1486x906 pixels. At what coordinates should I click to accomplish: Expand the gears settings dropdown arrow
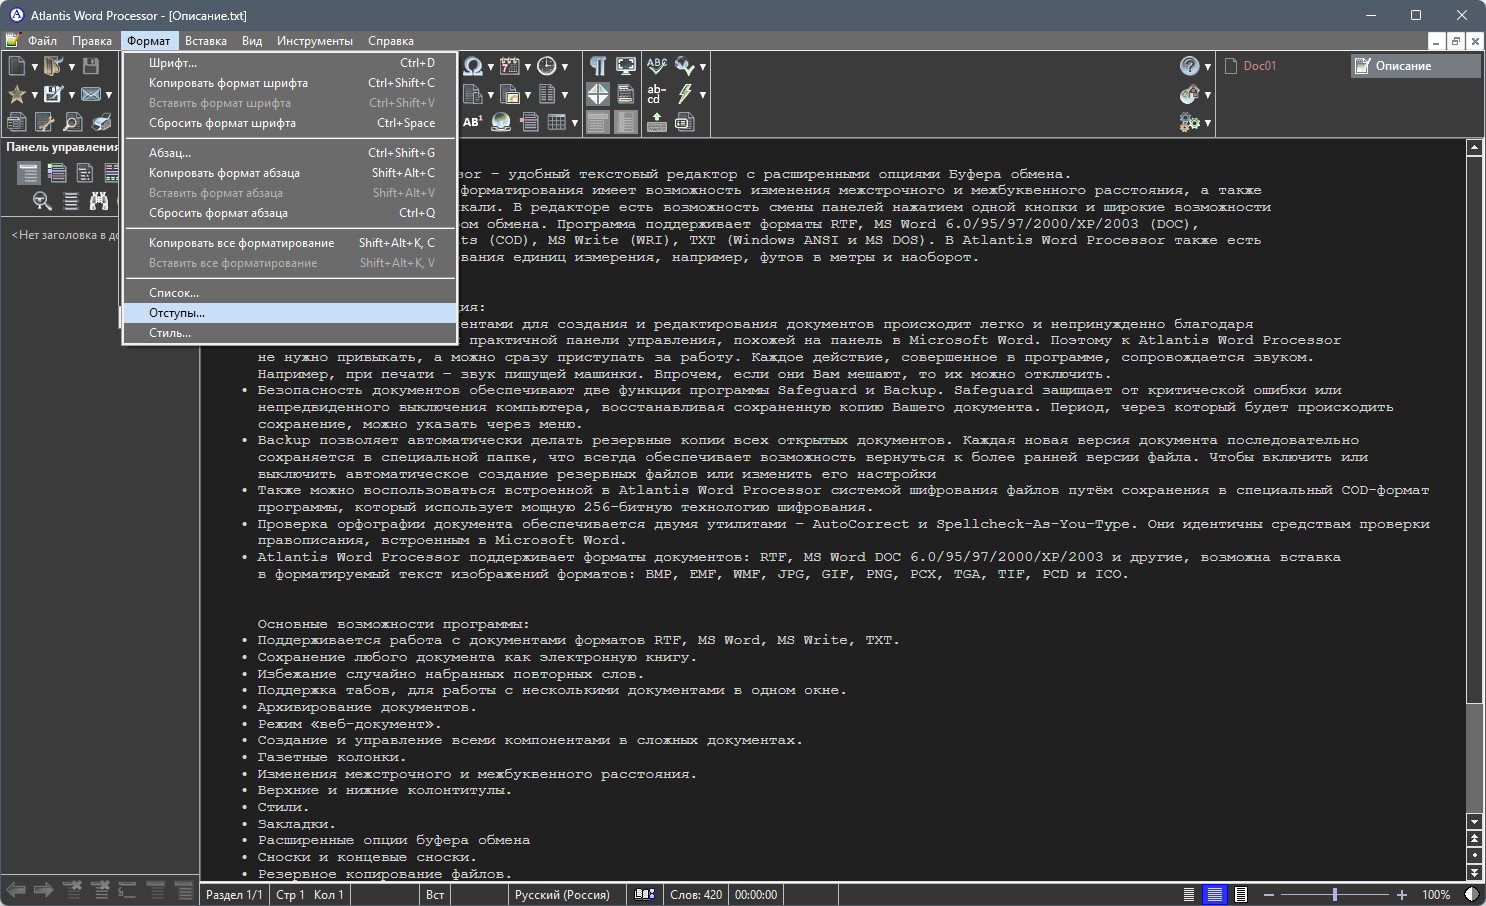point(1208,123)
